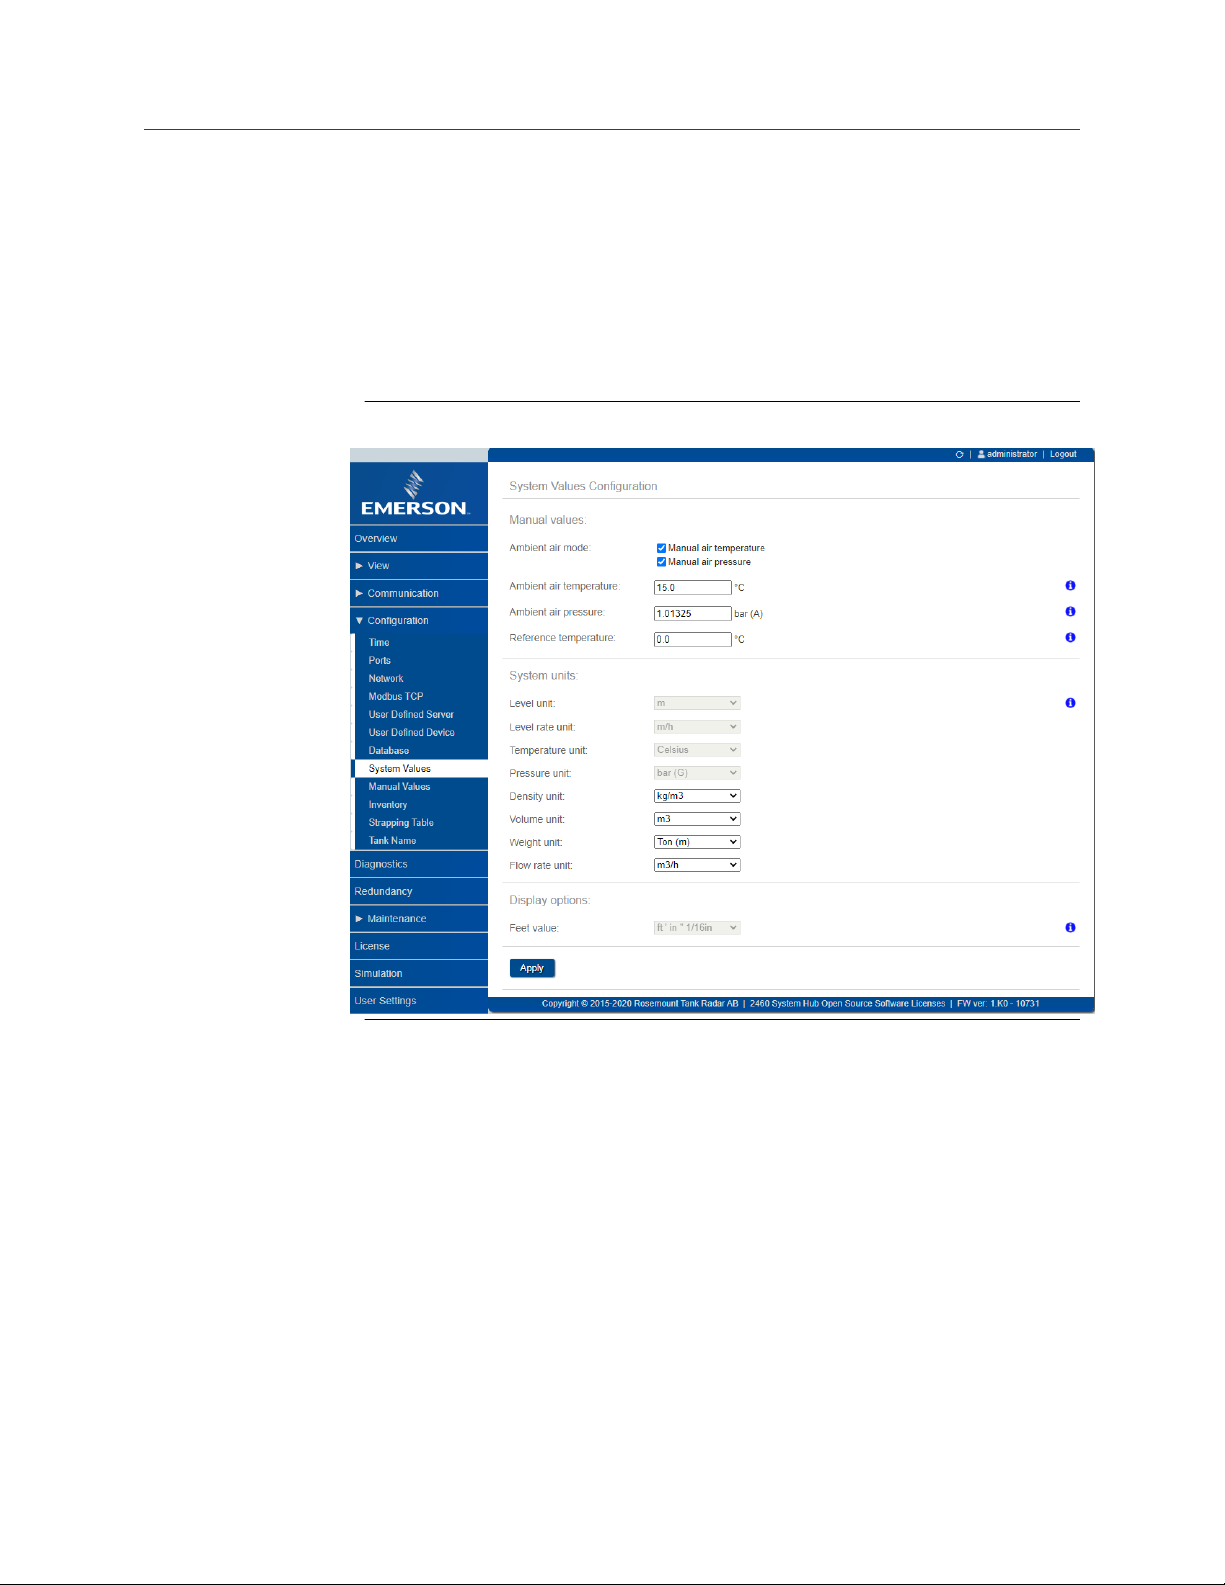Open the Open Source Software Licenses link
Image resolution: width=1225 pixels, height=1585 pixels.
[x=847, y=1004]
